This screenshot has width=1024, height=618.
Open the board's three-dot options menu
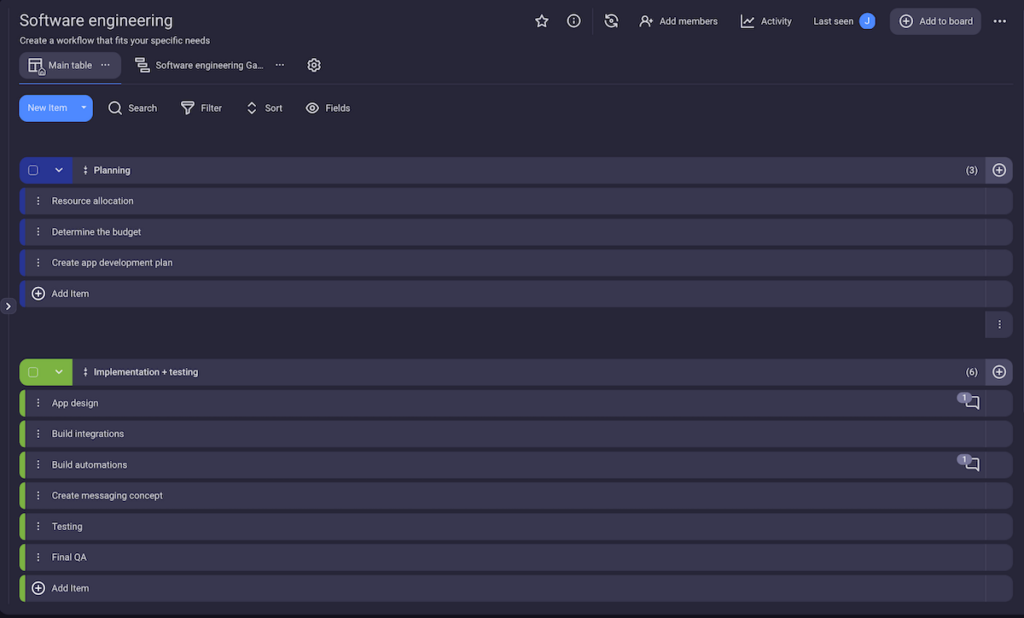tap(1000, 21)
